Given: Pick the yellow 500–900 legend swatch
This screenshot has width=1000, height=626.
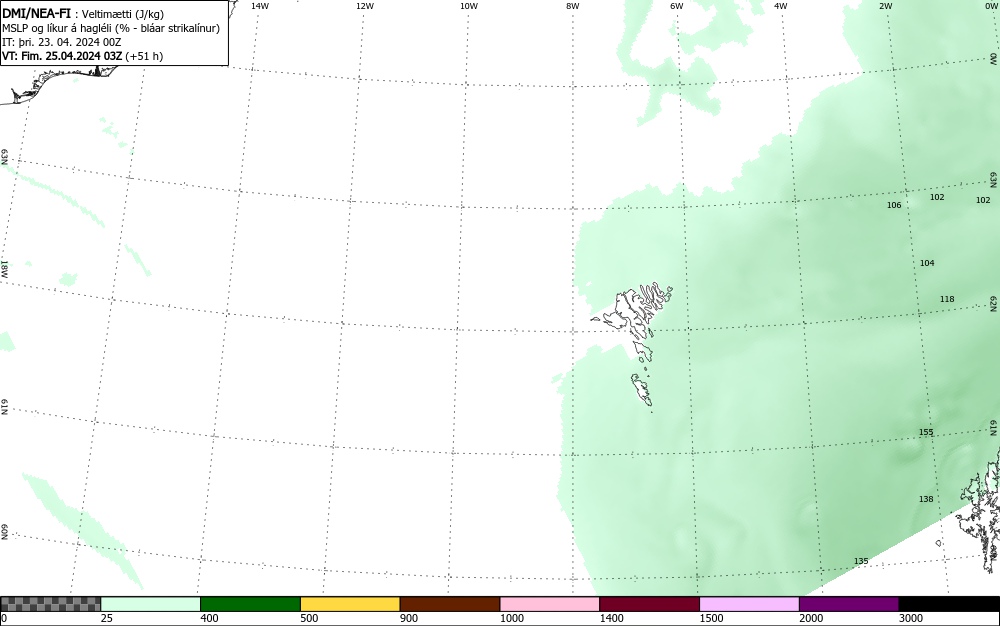Looking at the screenshot, I should pyautogui.click(x=350, y=604).
